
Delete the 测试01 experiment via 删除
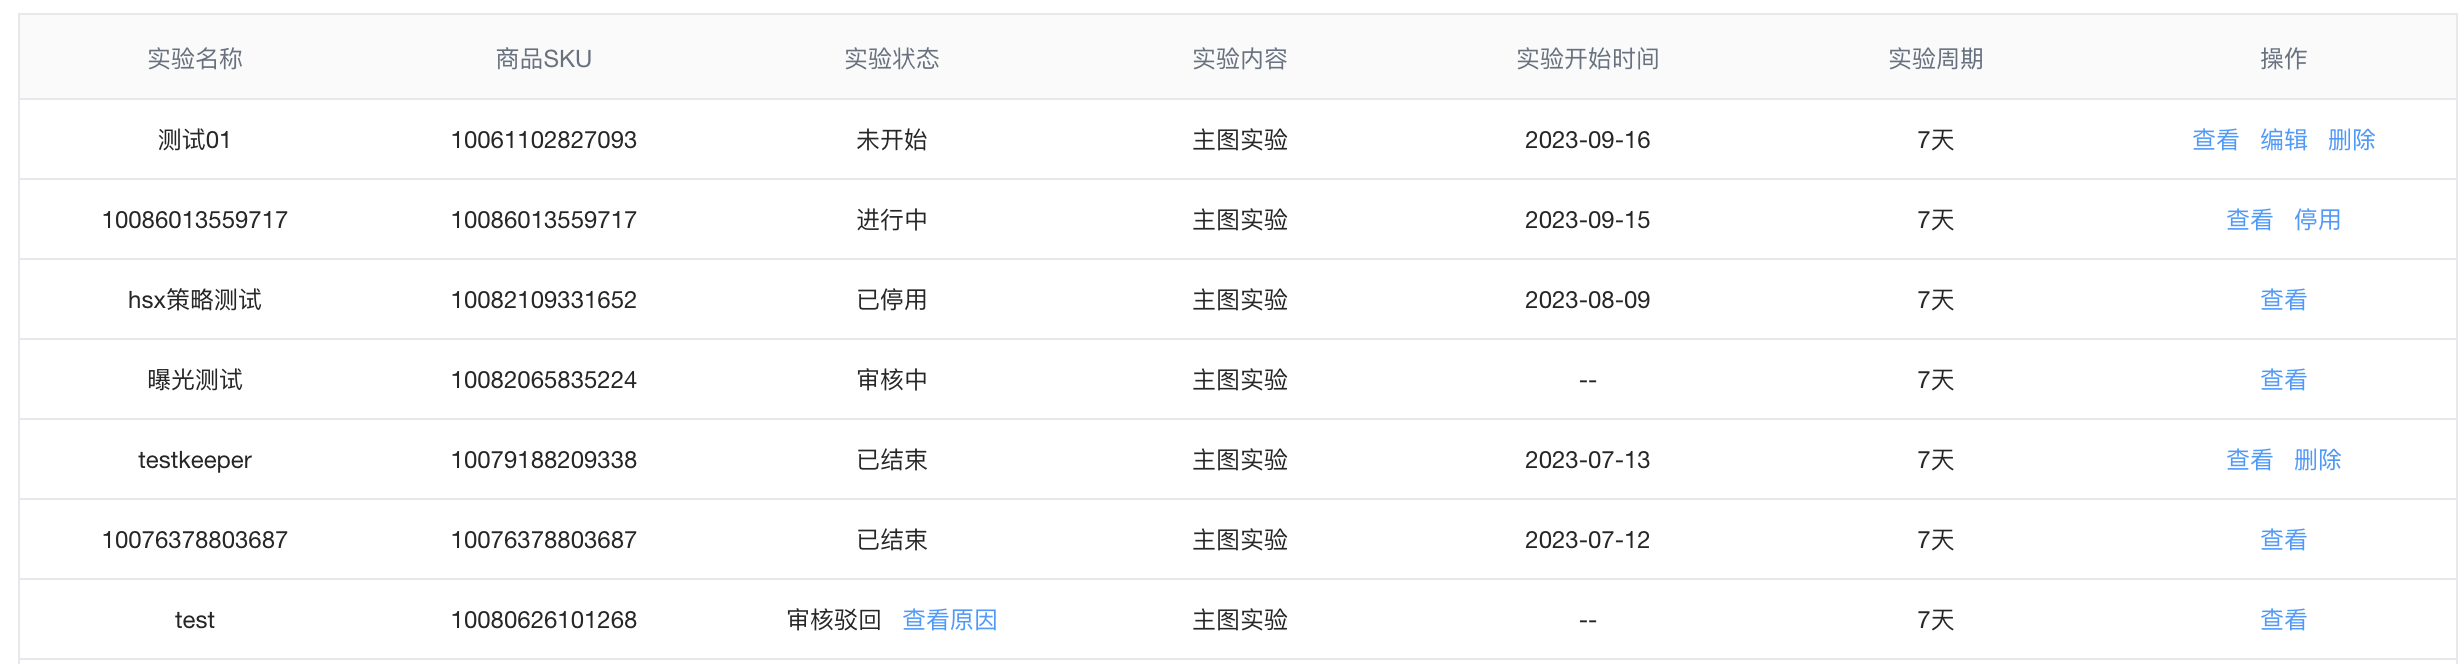click(2351, 140)
